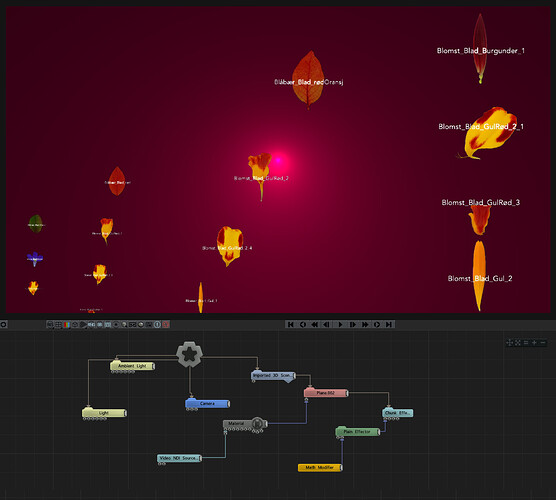Image resolution: width=556 pixels, height=500 pixels.
Task: Select the Root star node in the nodegraph
Action: pos(189,354)
